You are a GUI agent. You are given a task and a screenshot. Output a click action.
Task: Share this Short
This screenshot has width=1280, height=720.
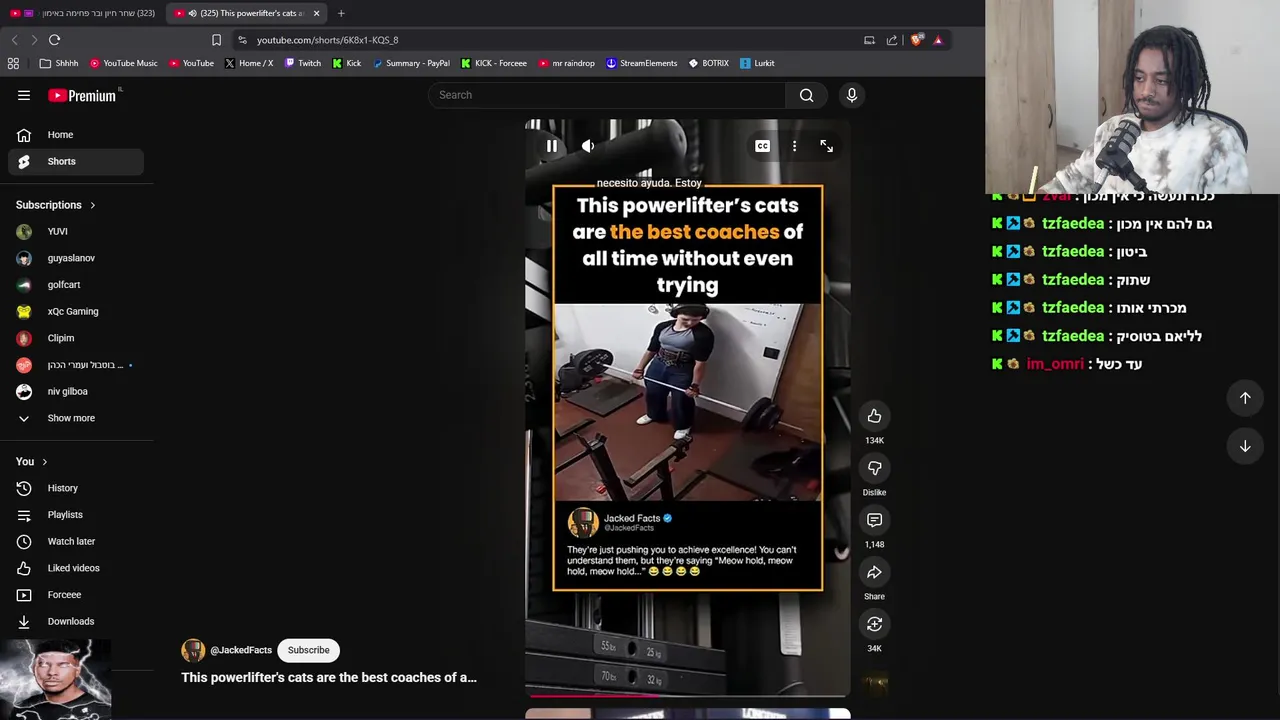874,572
